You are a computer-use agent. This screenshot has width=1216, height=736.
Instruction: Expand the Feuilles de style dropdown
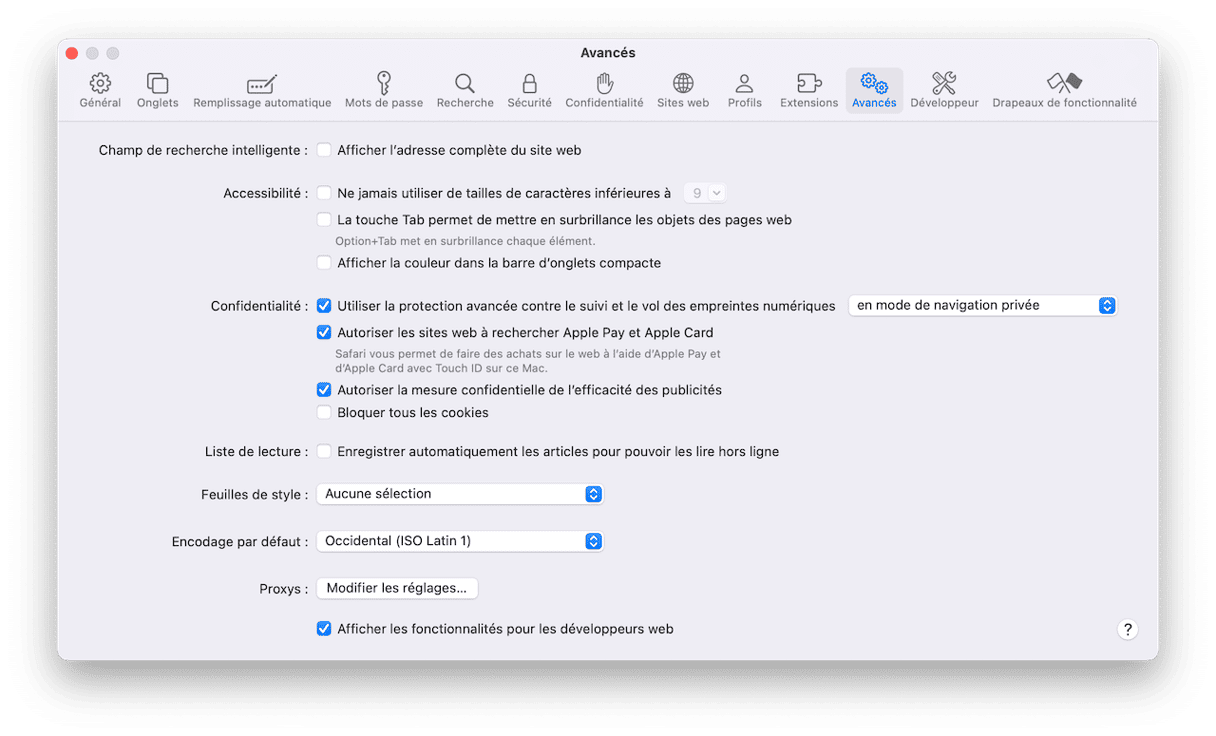point(459,494)
